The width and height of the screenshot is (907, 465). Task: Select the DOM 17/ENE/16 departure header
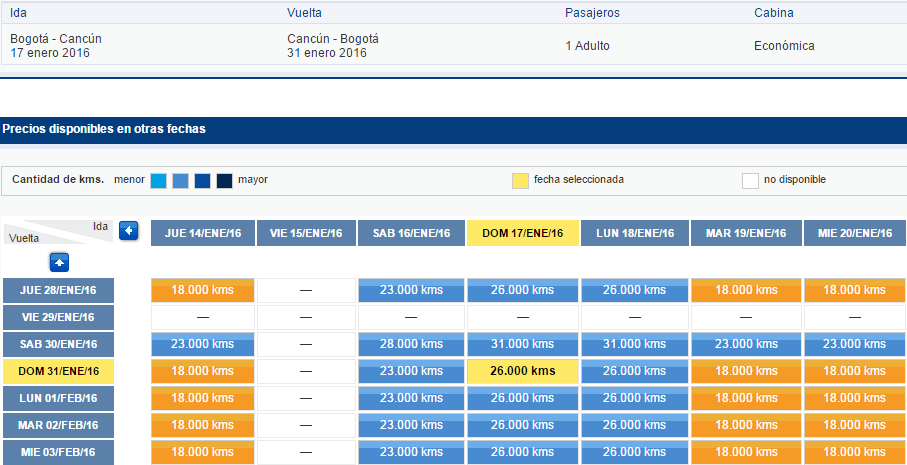tap(522, 233)
